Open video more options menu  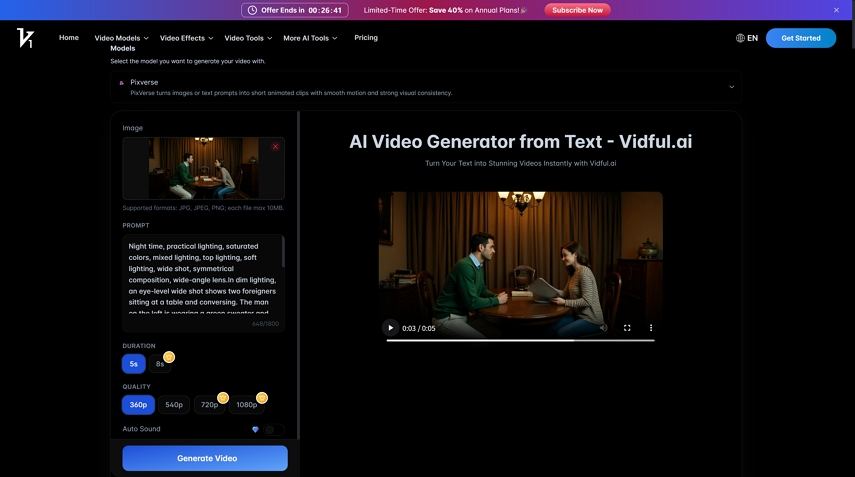[x=651, y=328]
